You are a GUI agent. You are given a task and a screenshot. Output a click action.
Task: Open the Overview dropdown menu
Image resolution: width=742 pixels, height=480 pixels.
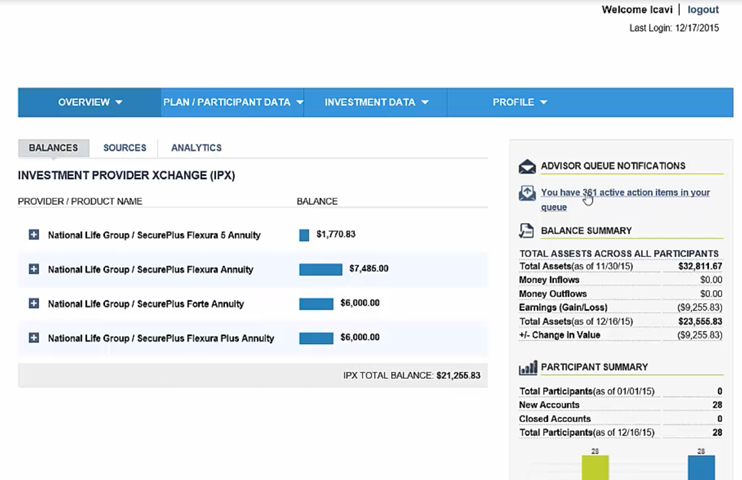[90, 102]
